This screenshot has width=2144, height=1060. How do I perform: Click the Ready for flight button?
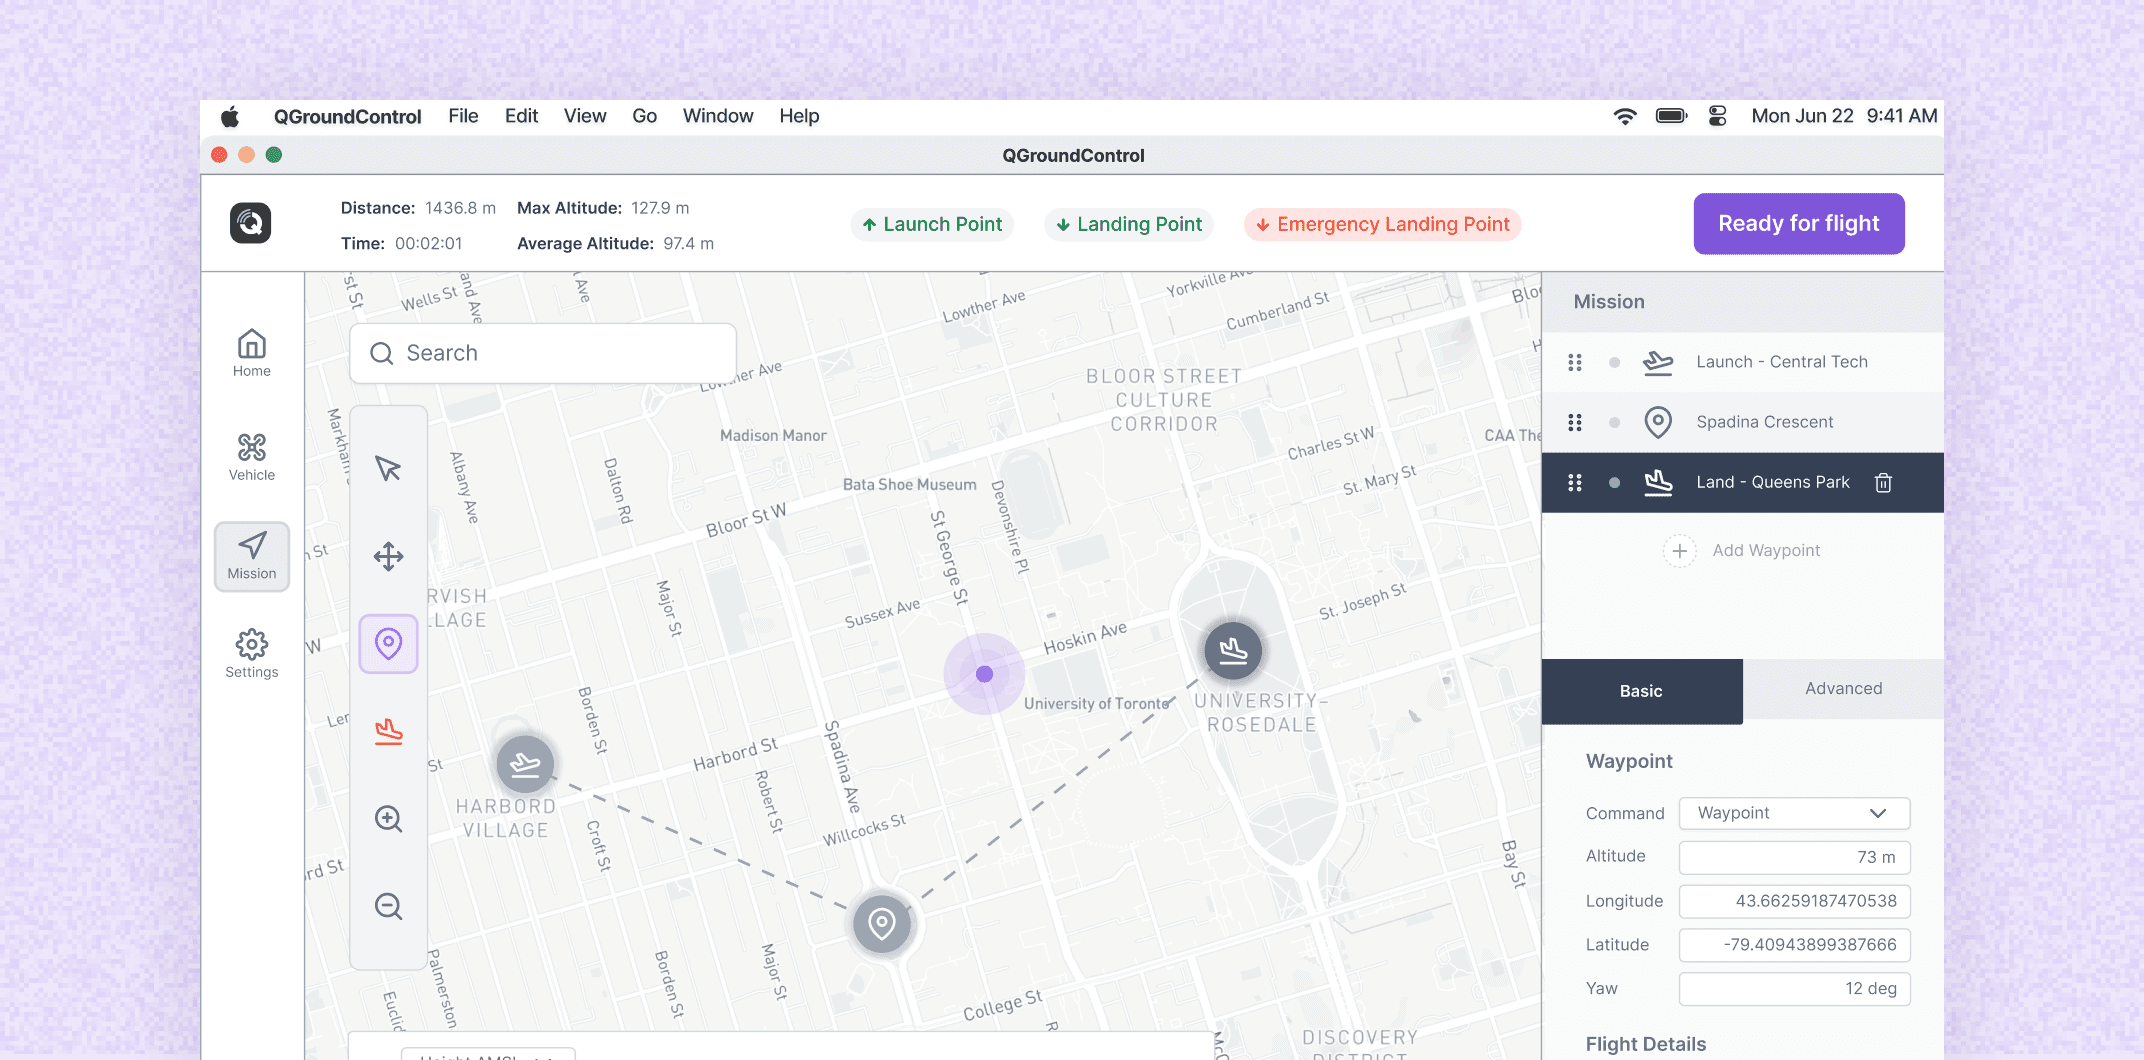pyautogui.click(x=1799, y=224)
